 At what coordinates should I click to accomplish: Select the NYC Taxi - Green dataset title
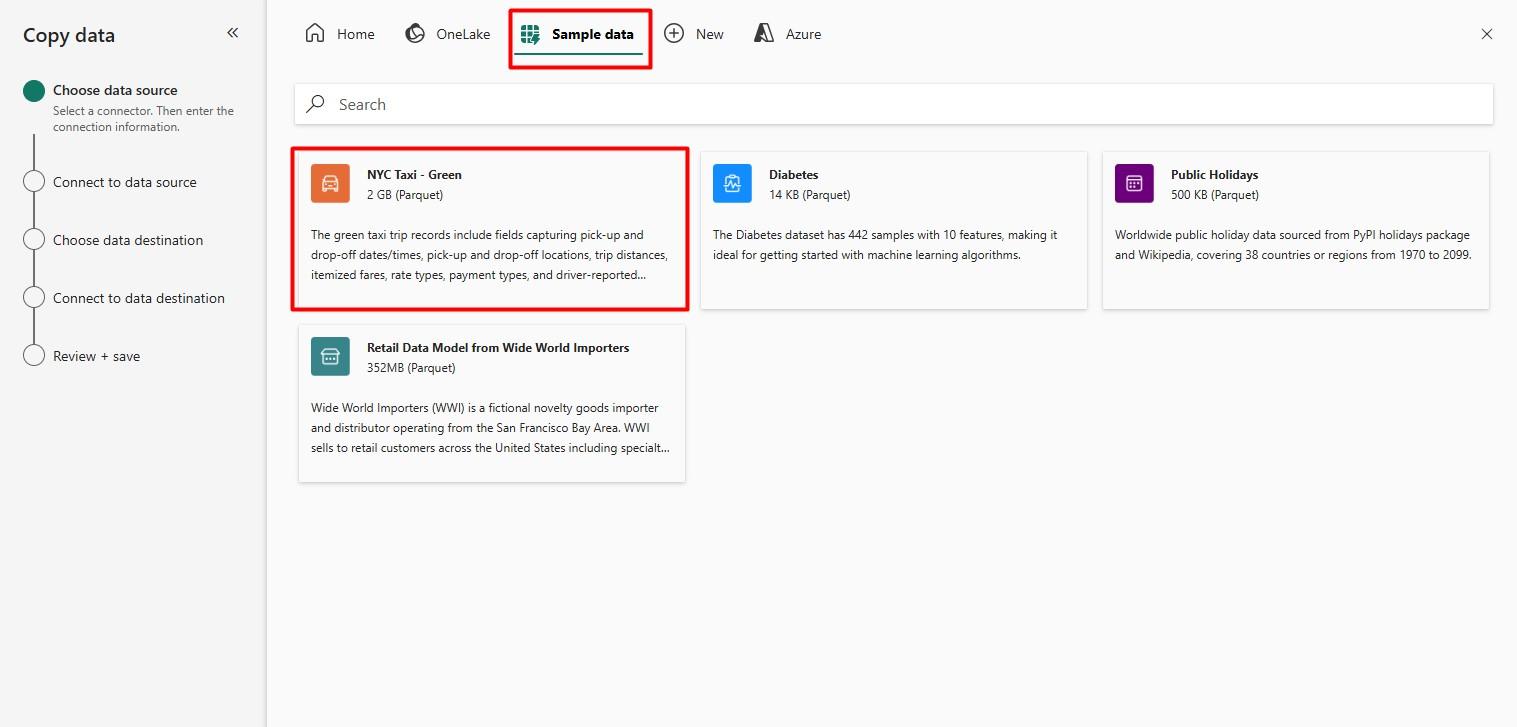coord(414,175)
